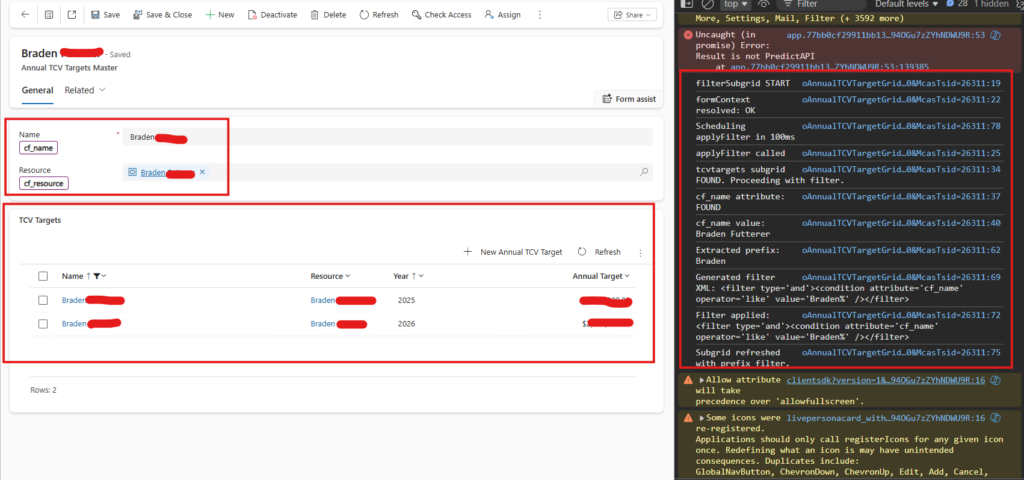Click New Annual TCV Target button
The width and height of the screenshot is (1024, 480).
(512, 252)
